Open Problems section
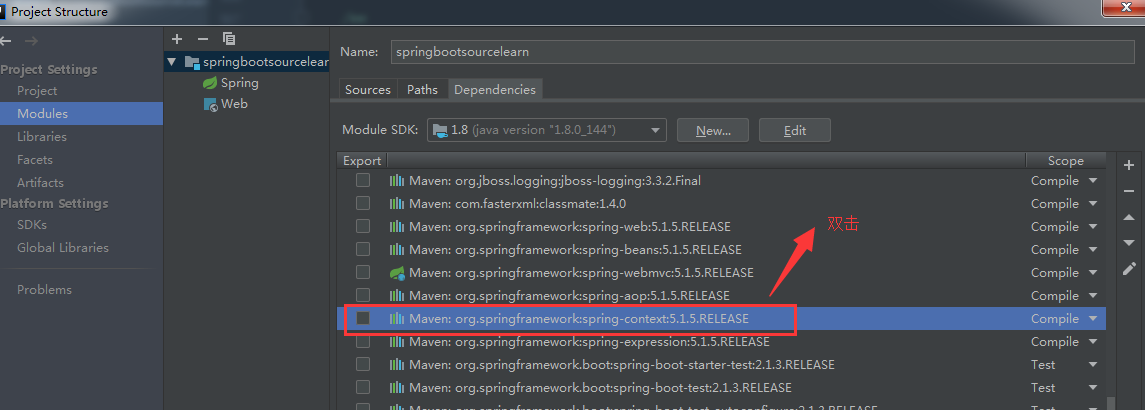 tap(45, 289)
